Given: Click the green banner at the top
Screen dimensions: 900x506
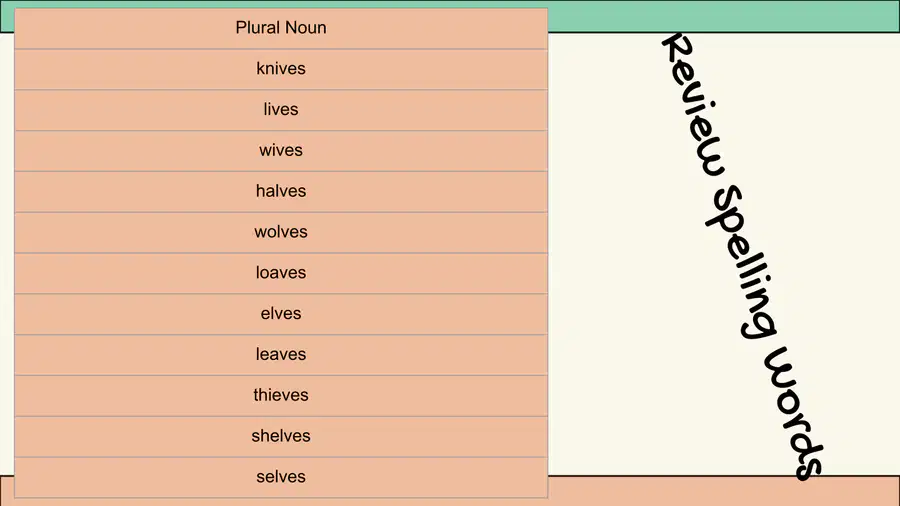Looking at the screenshot, I should pyautogui.click(x=723, y=15).
